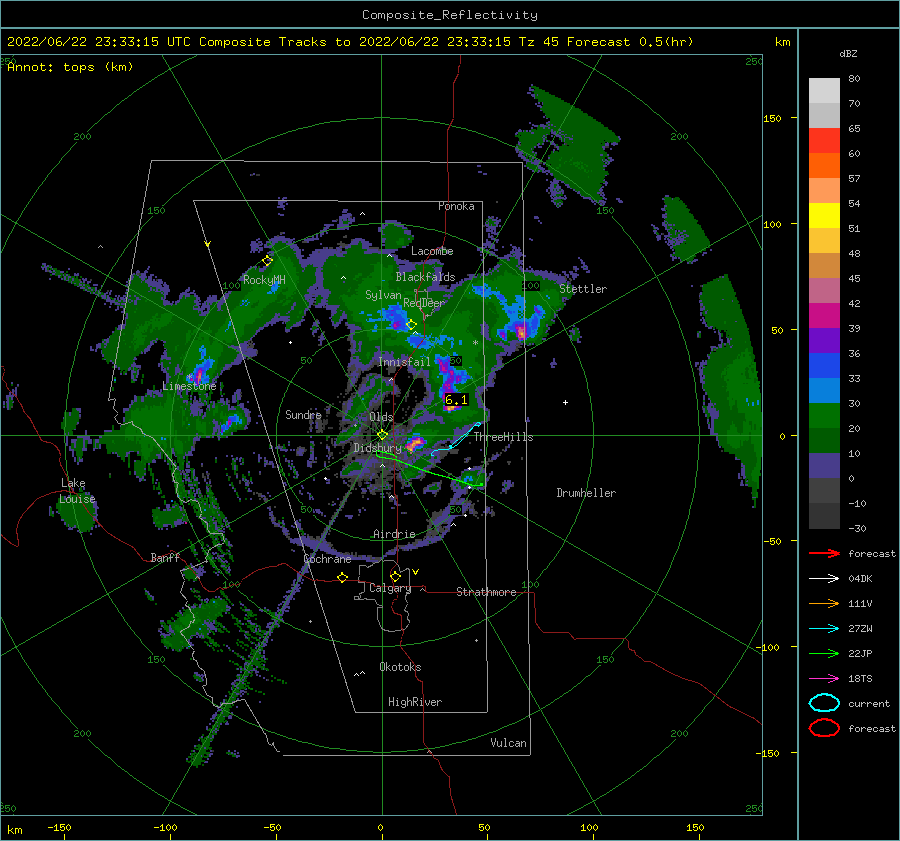The width and height of the screenshot is (900, 841).
Task: Pick the bright yellow 54 dBZ swatch
Action: [824, 215]
